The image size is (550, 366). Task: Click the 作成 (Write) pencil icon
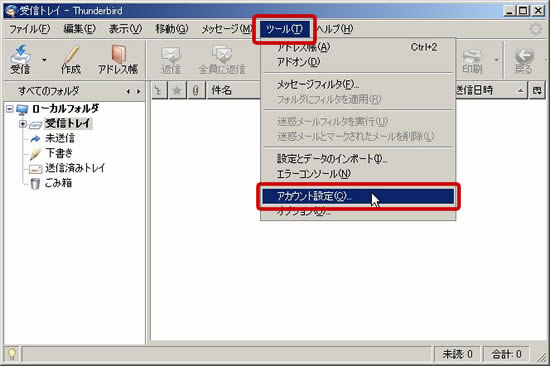click(x=71, y=60)
